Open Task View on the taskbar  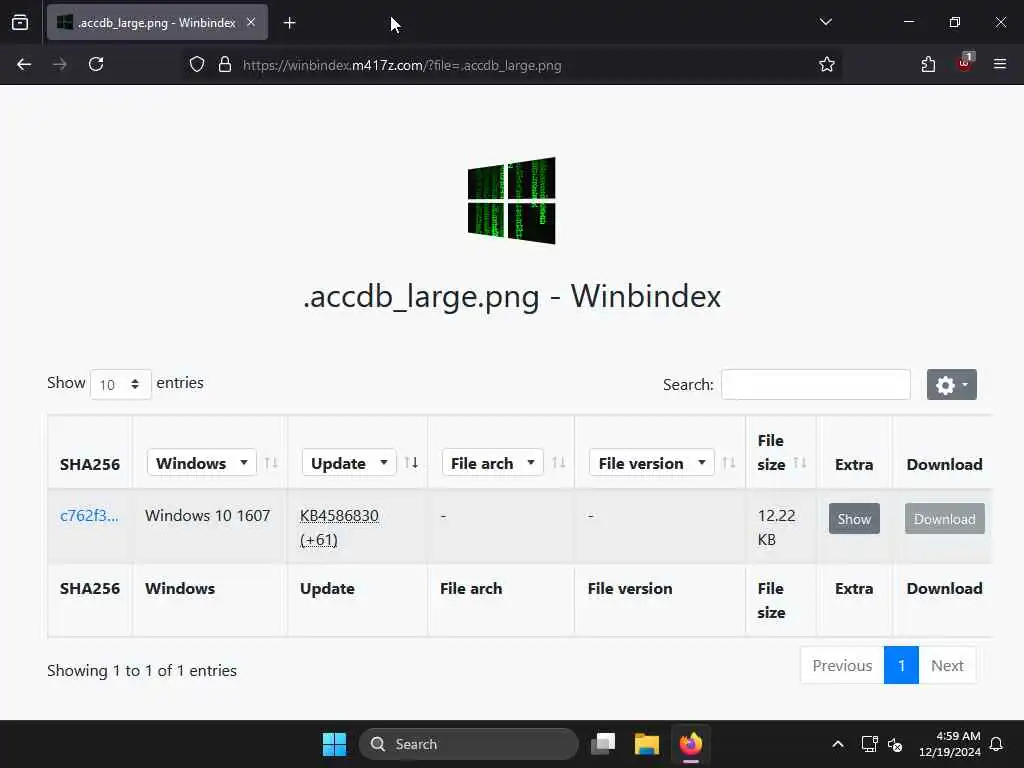pyautogui.click(x=603, y=744)
